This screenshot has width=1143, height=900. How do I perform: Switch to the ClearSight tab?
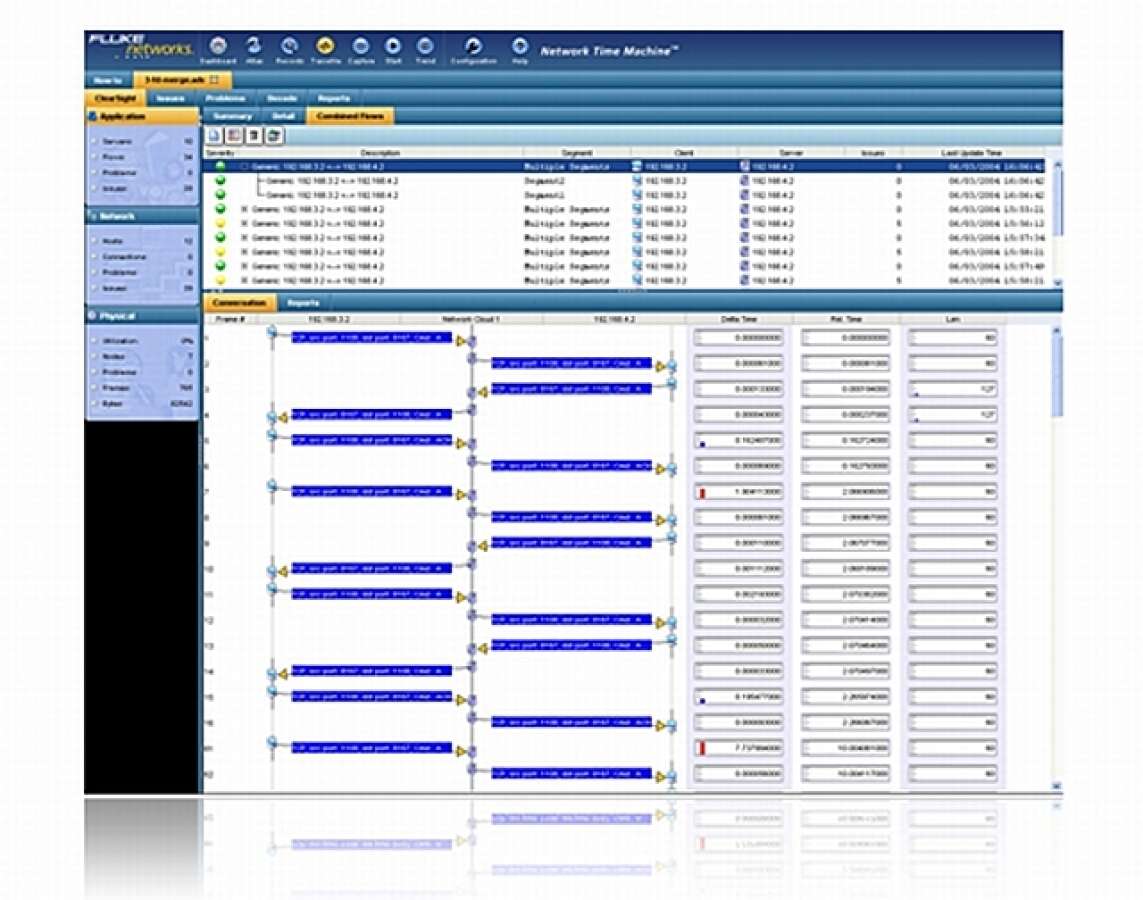(115, 98)
